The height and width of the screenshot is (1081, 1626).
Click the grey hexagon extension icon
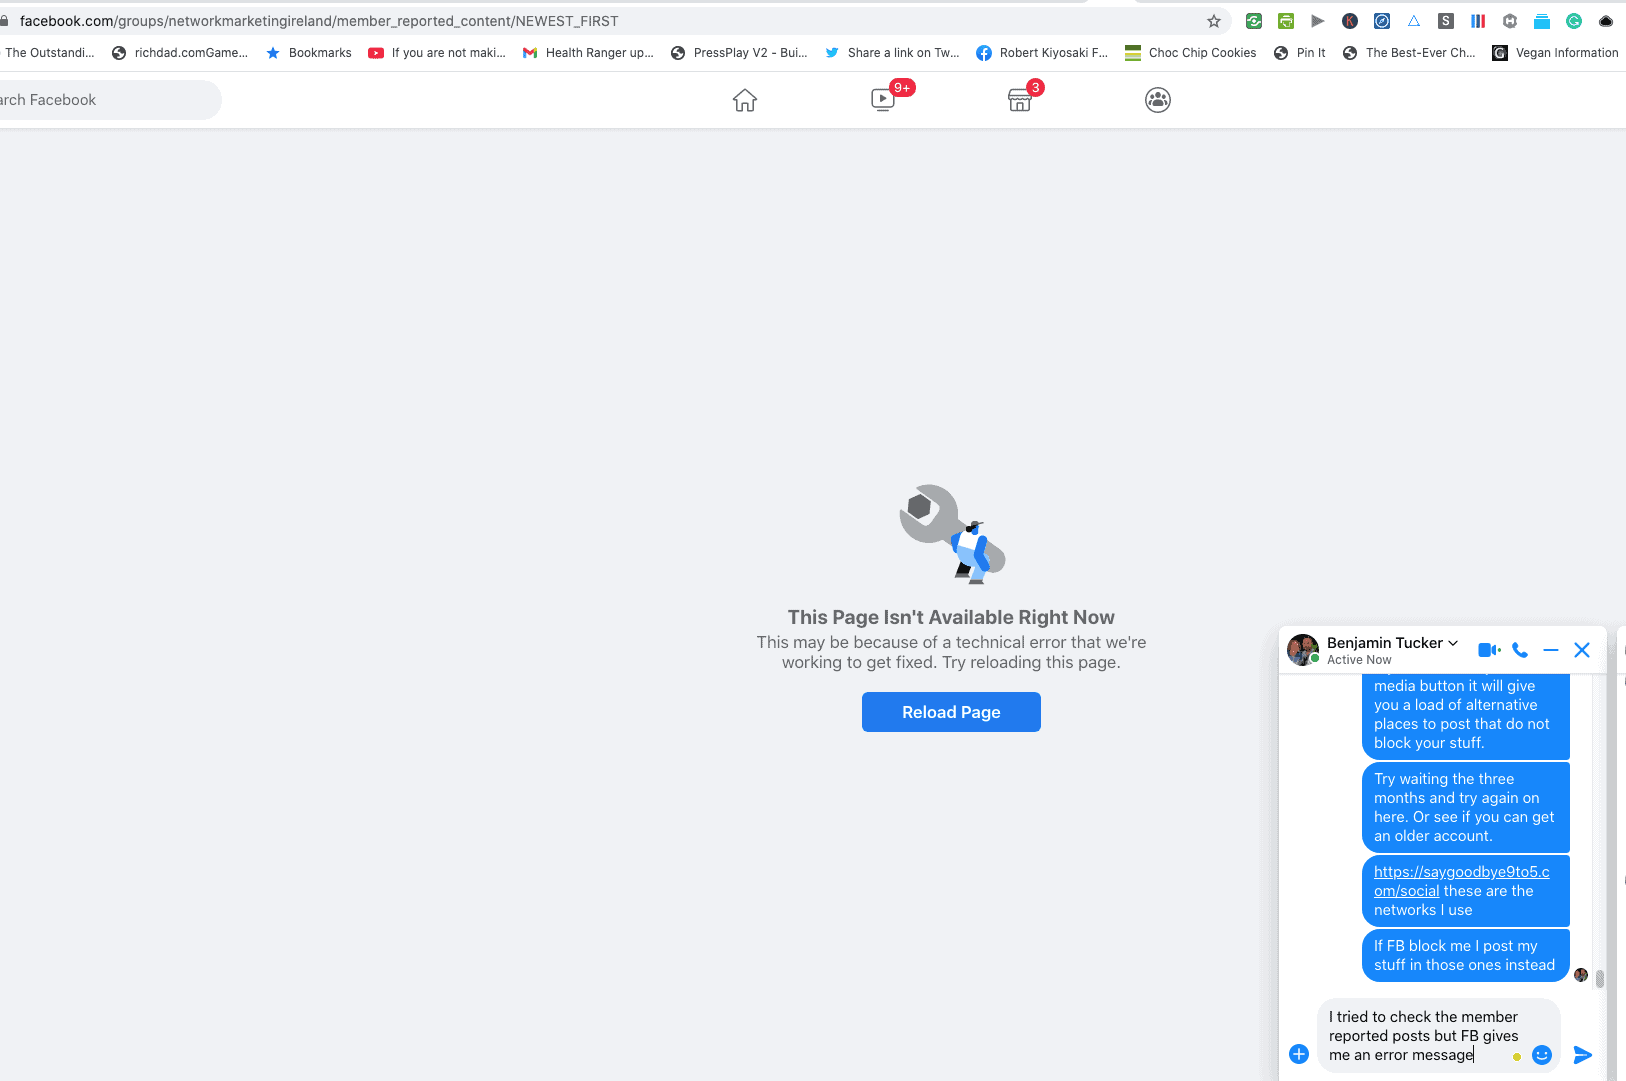[1510, 21]
